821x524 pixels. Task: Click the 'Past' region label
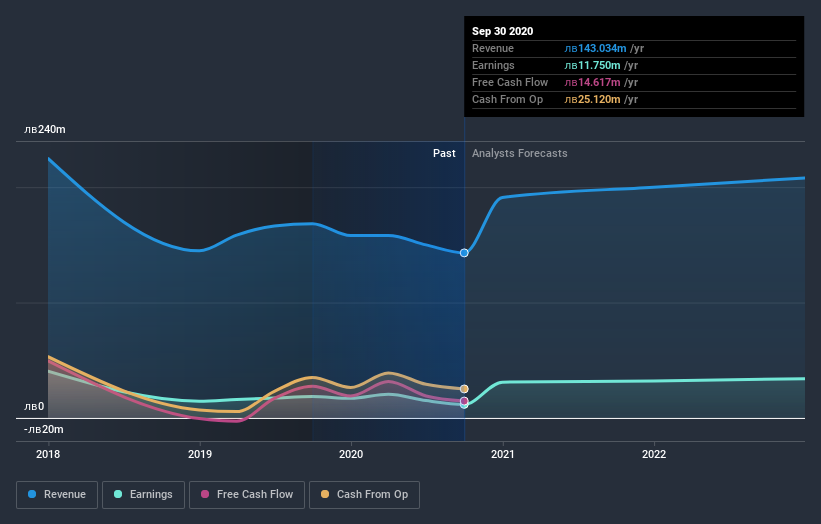pyautogui.click(x=444, y=153)
